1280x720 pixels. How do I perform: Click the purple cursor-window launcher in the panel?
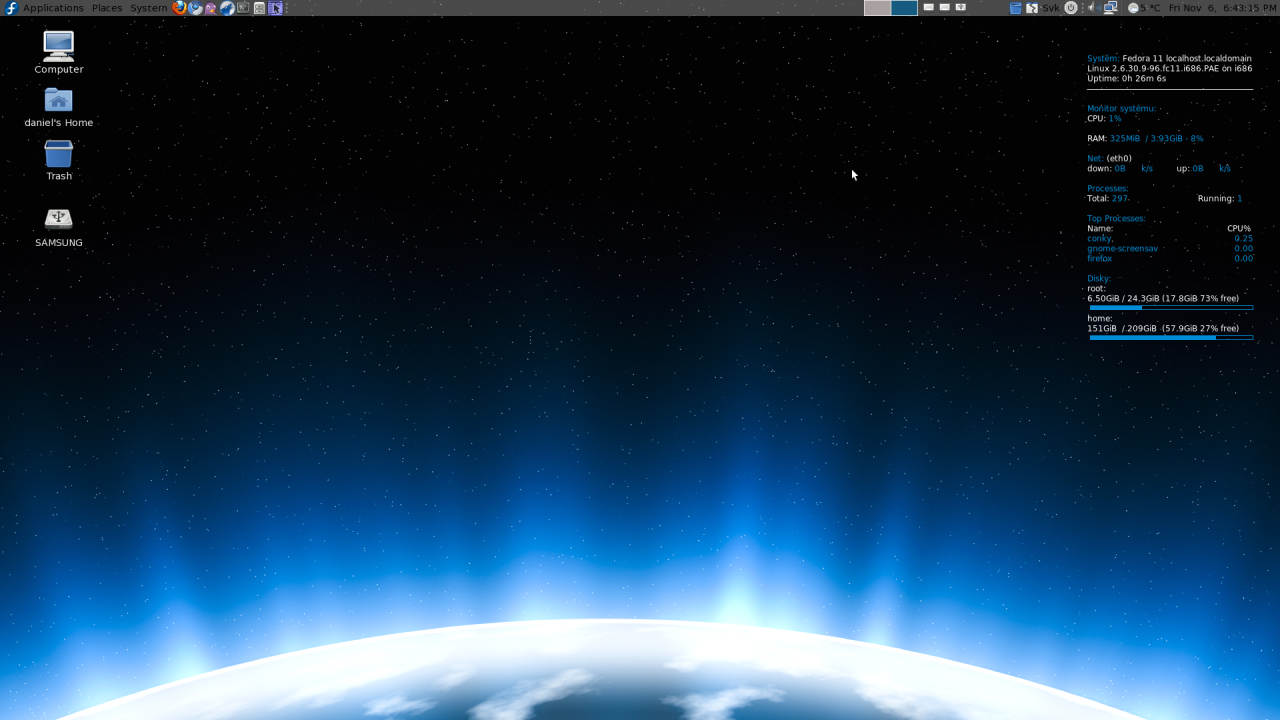275,8
